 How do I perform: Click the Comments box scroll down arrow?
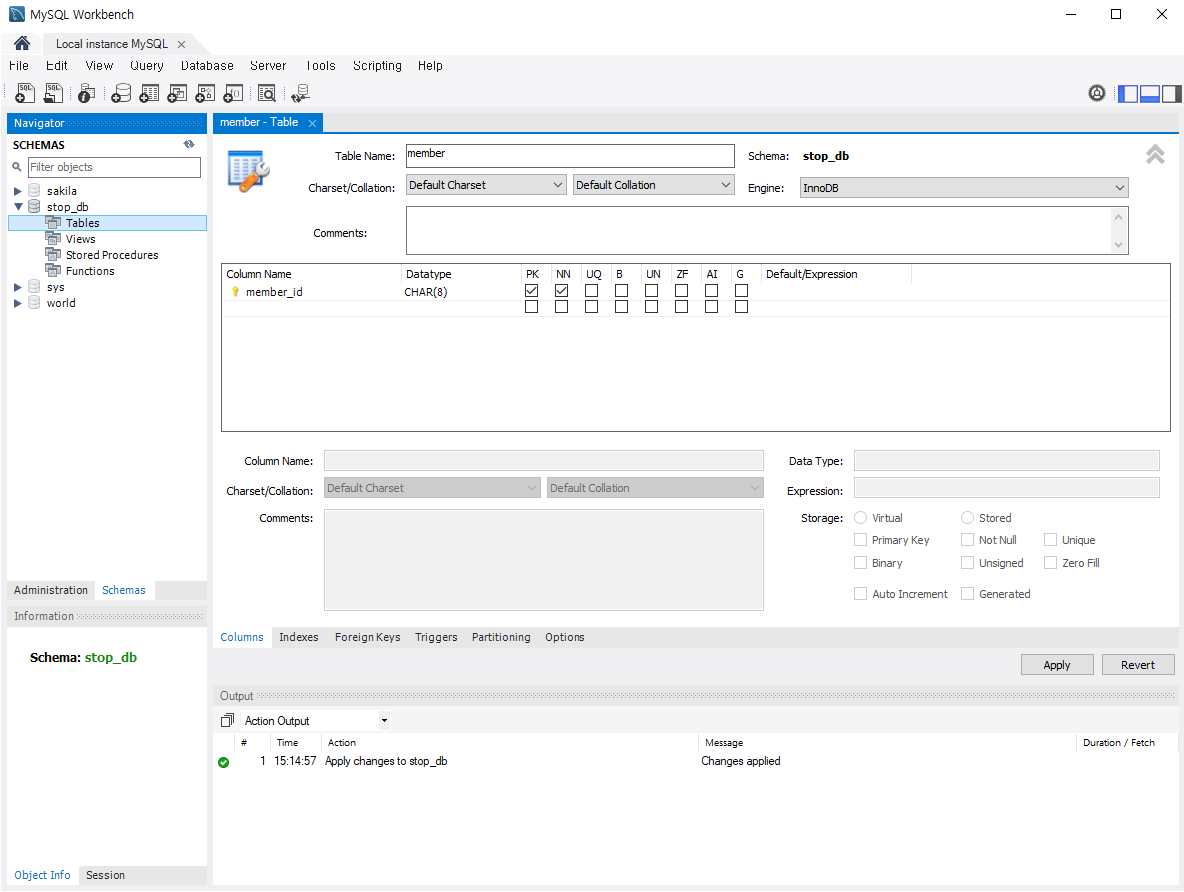coord(1118,245)
